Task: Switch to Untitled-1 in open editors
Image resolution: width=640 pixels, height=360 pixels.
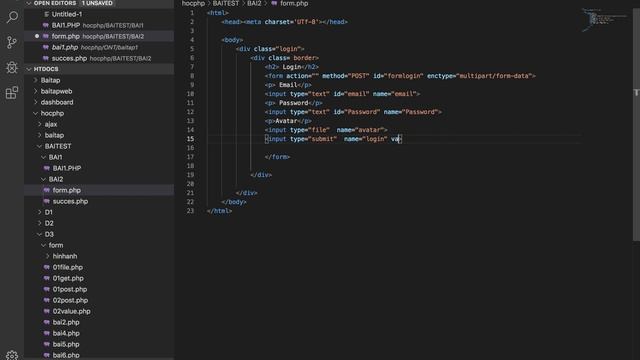Action: click(99, 14)
